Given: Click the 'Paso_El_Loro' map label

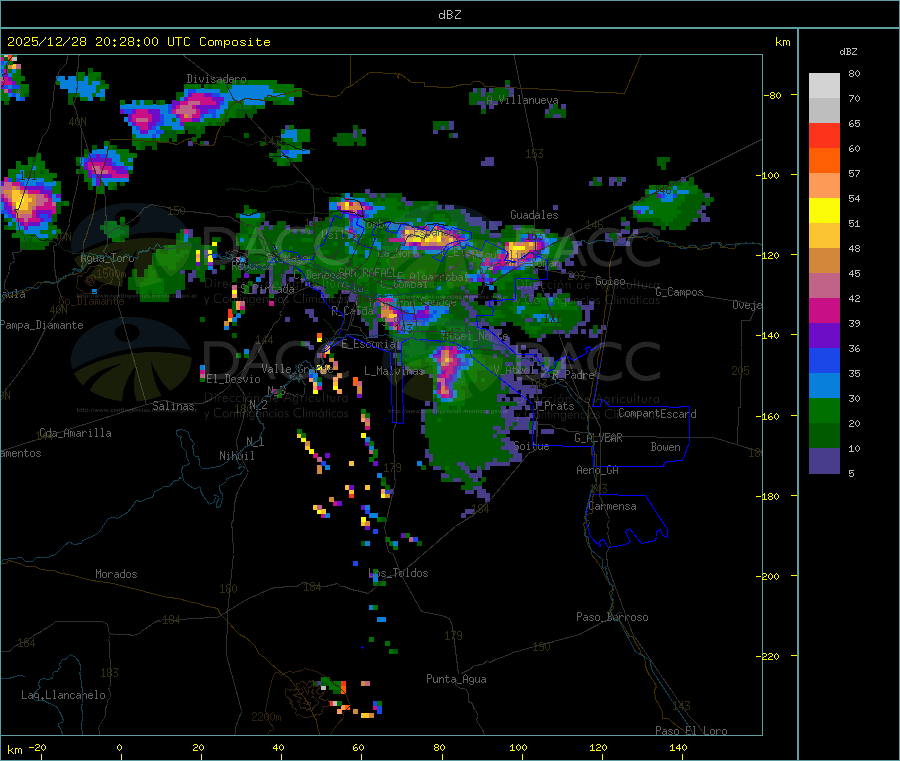Looking at the screenshot, I should coord(691,731).
